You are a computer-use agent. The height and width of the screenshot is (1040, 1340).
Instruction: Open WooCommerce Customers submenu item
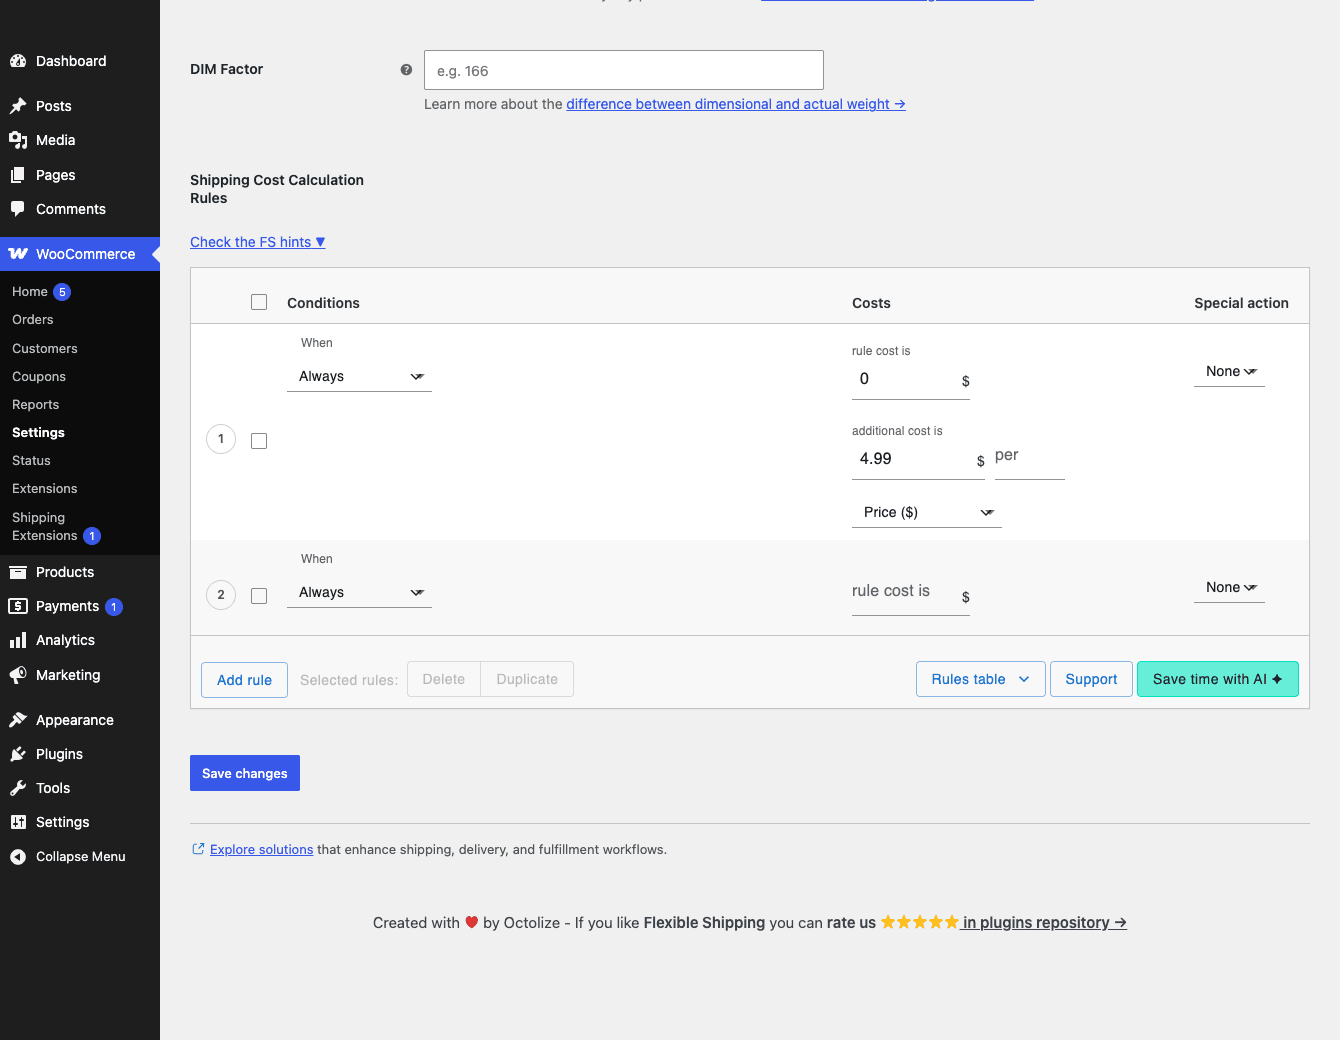pos(45,349)
